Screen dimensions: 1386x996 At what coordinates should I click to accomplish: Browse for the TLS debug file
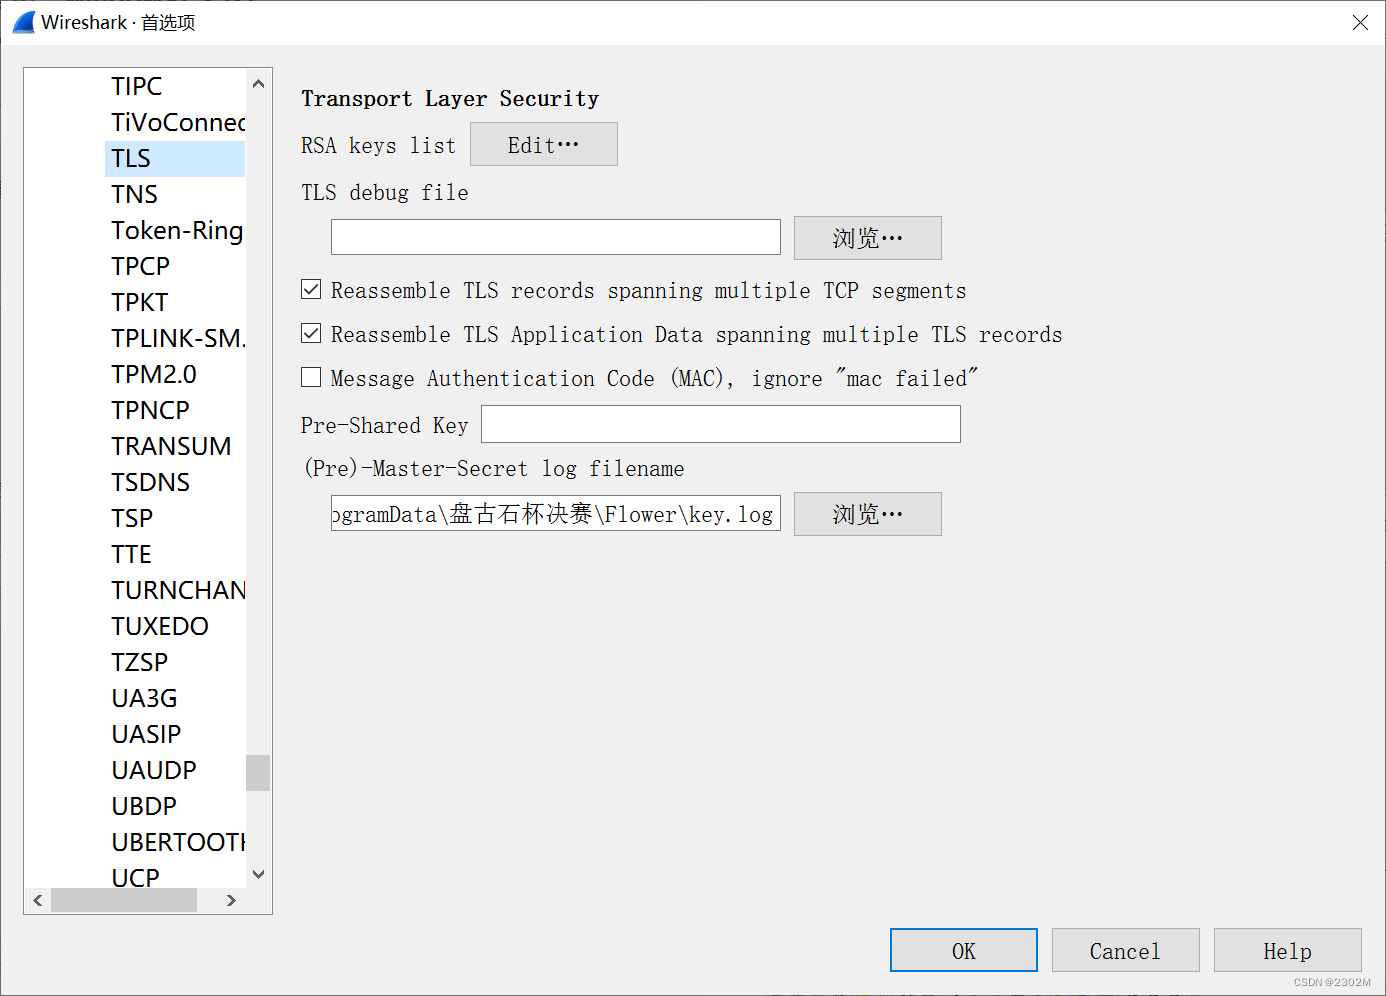pos(868,238)
